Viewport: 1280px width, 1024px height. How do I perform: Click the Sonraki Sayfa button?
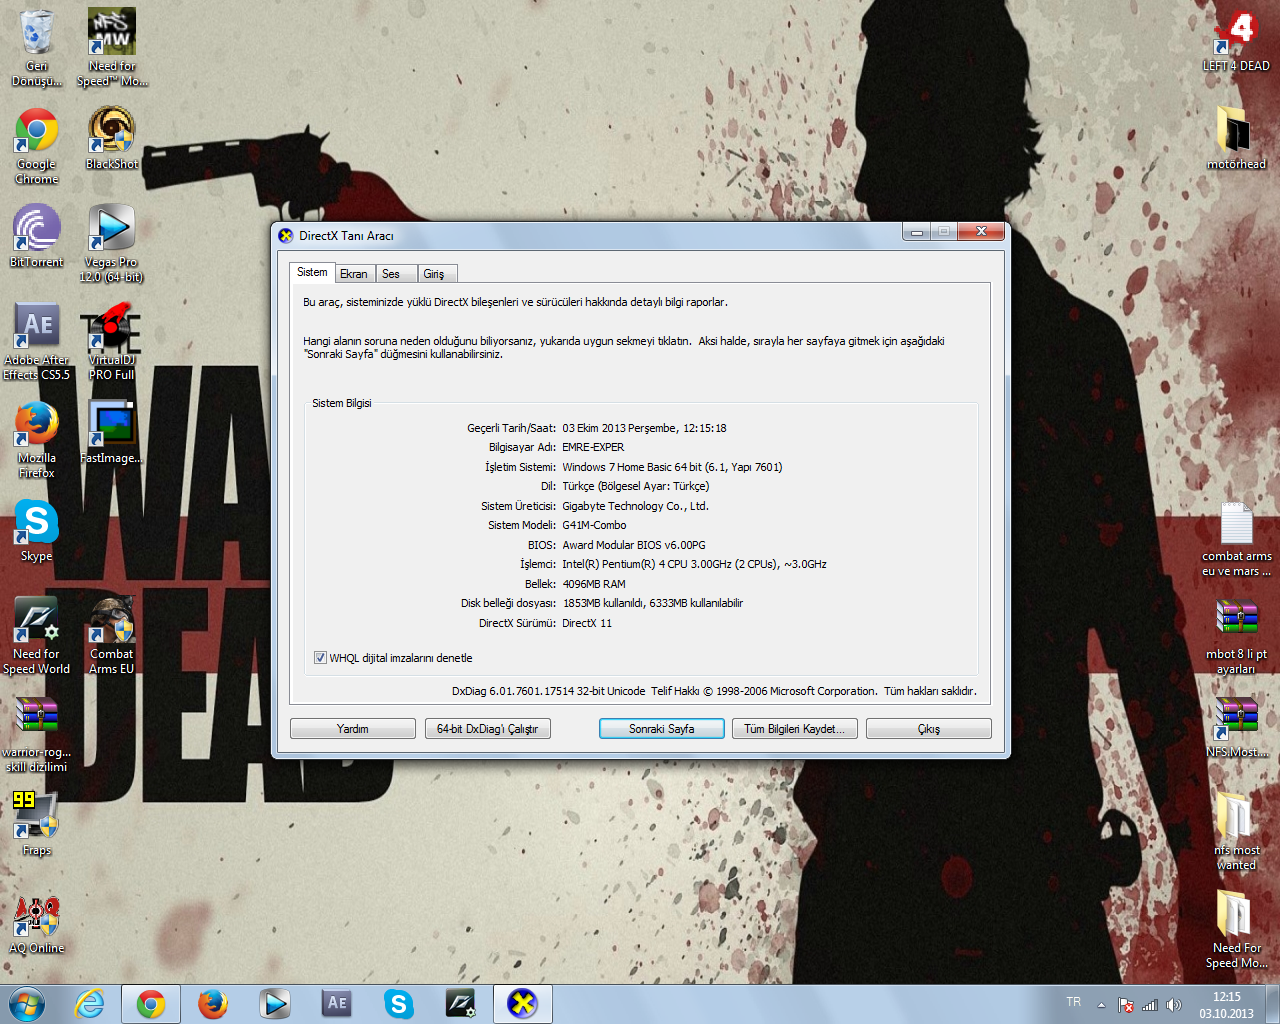pos(661,729)
